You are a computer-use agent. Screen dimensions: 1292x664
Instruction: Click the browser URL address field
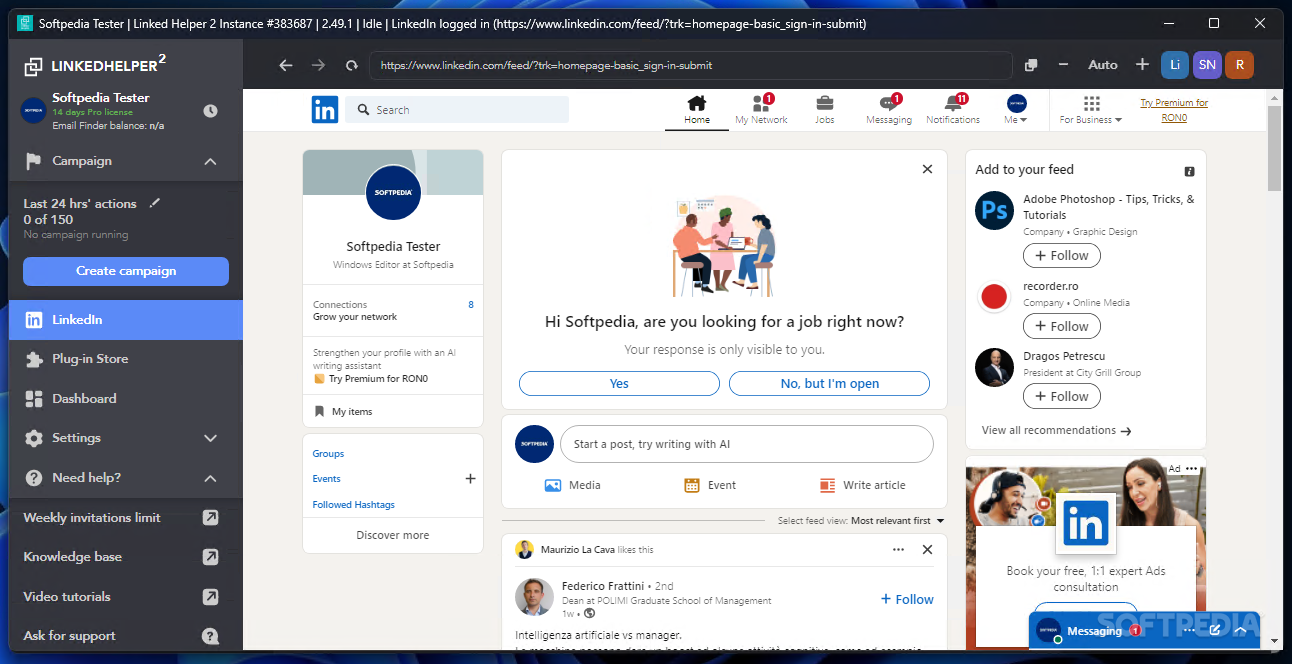[x=691, y=65]
